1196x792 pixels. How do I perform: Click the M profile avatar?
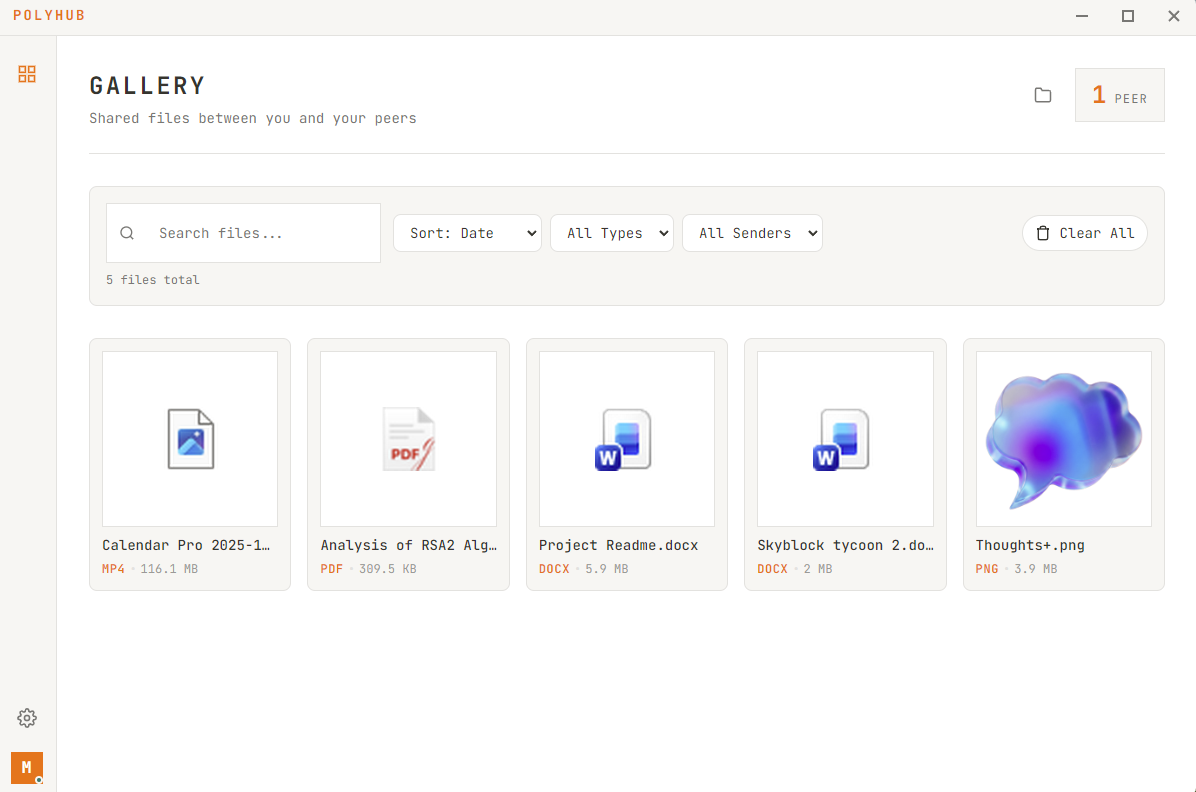(27, 768)
